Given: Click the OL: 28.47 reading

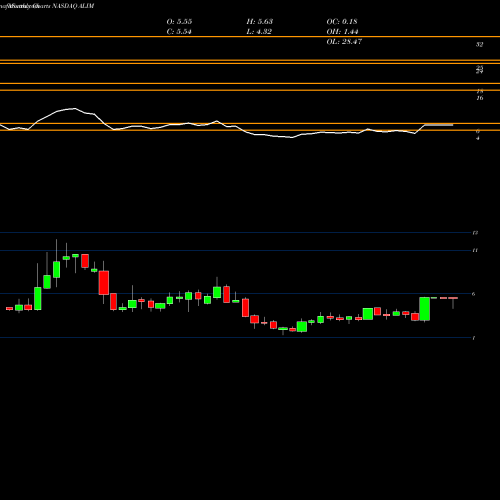Looking at the screenshot, I should click(344, 42).
